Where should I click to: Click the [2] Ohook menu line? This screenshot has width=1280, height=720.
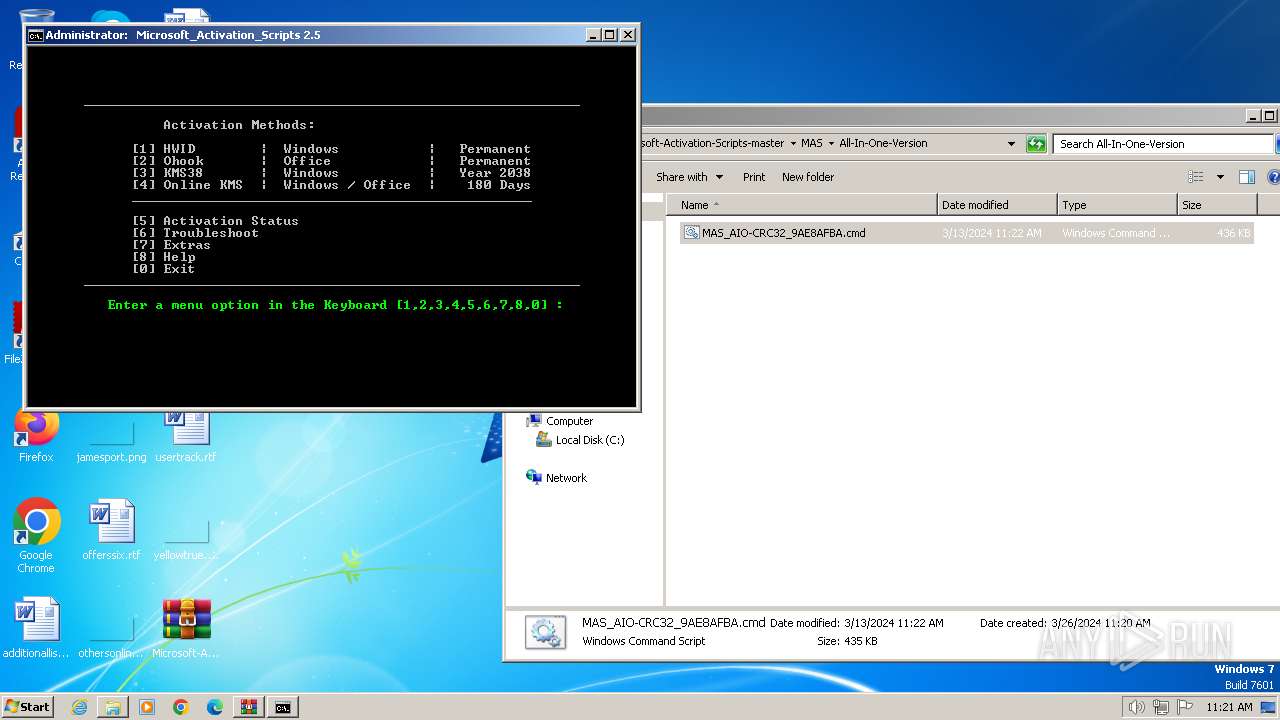coord(331,161)
